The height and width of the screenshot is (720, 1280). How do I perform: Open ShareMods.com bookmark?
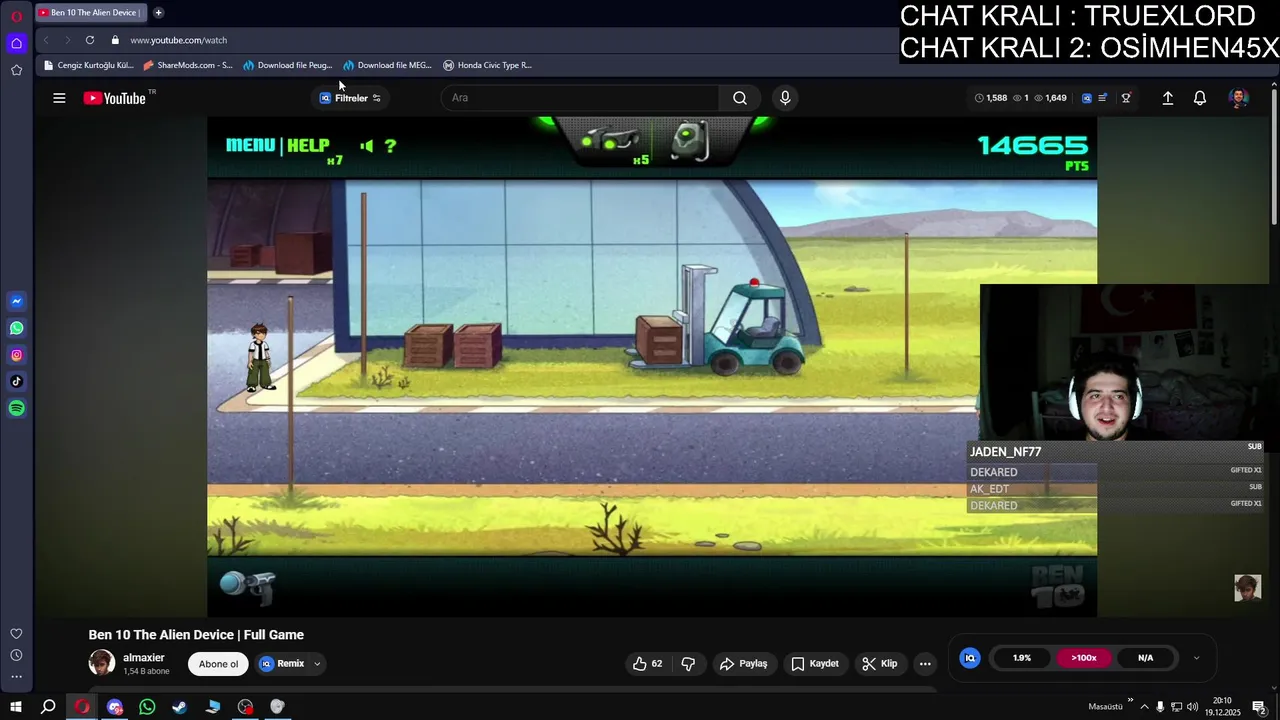pos(187,65)
